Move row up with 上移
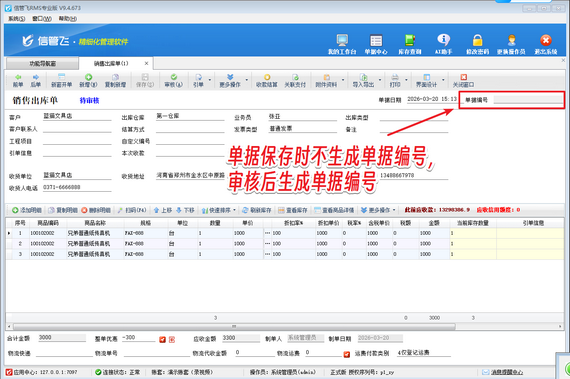Image resolution: width=570 pixels, height=379 pixels. coord(162,210)
